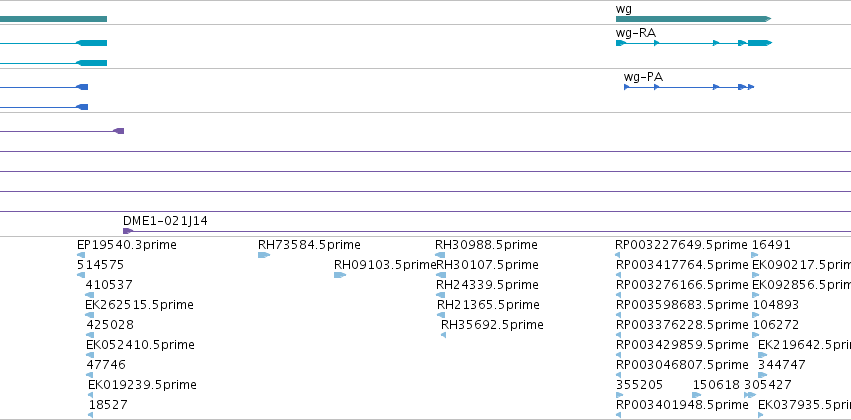The image size is (851, 420).
Task: Click the DME1-021J14 feature arrow
Action: pos(128,231)
